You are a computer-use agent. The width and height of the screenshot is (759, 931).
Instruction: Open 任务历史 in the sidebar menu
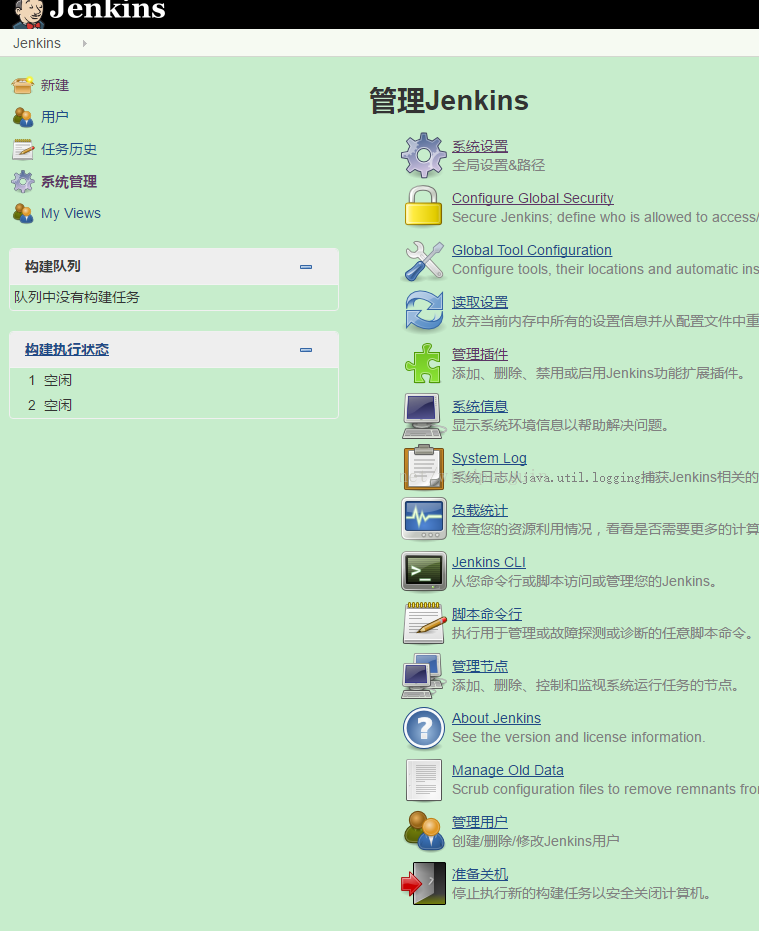[x=69, y=149]
